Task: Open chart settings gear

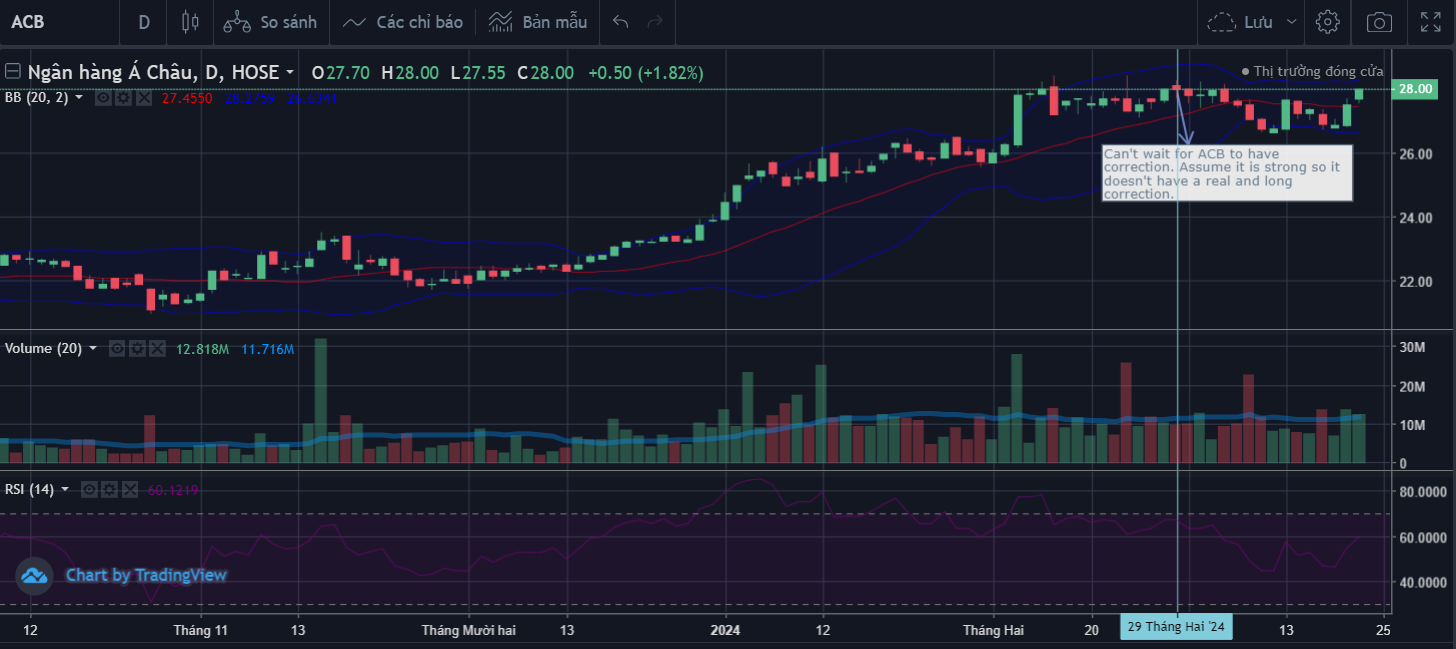Action: 1327,22
